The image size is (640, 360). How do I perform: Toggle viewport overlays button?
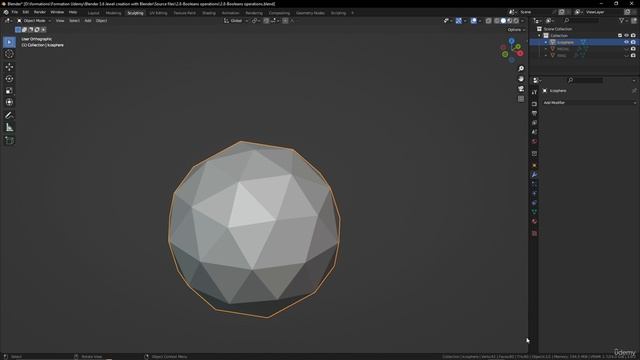pos(473,20)
